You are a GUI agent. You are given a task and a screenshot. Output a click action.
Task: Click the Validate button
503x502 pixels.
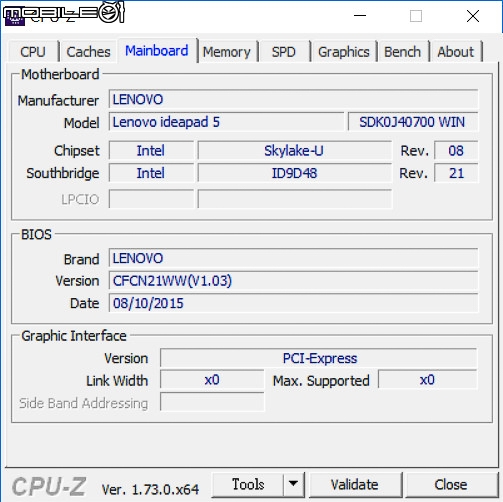point(355,484)
